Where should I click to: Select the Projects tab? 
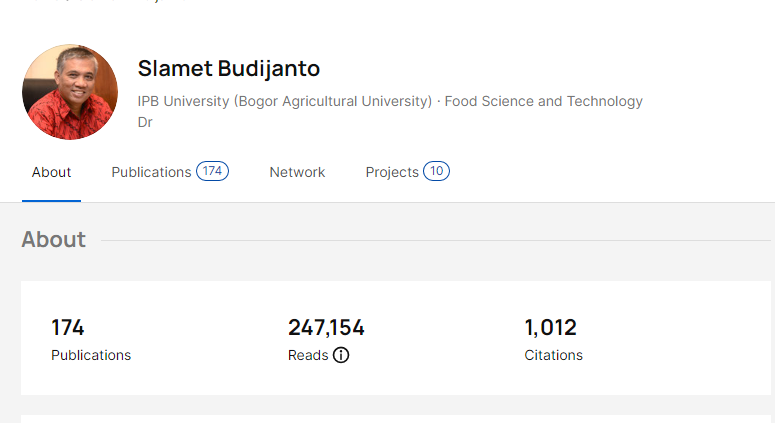pyautogui.click(x=392, y=172)
